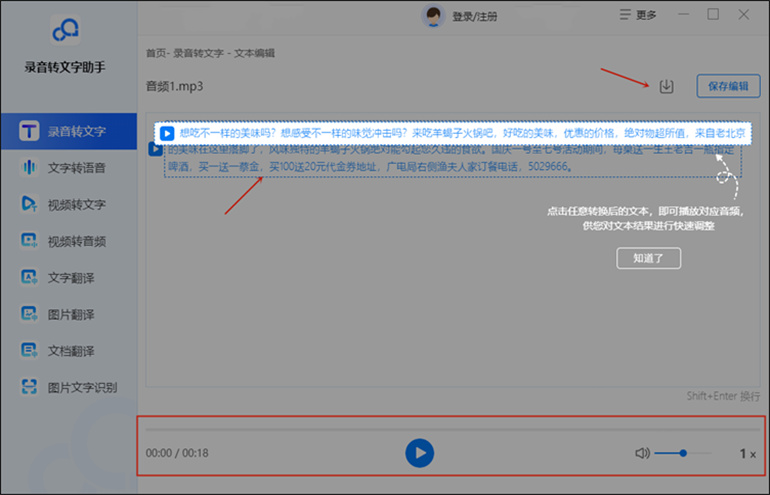This screenshot has height=495, width=770.
Task: Mute audio with the speaker icon
Action: click(x=642, y=453)
